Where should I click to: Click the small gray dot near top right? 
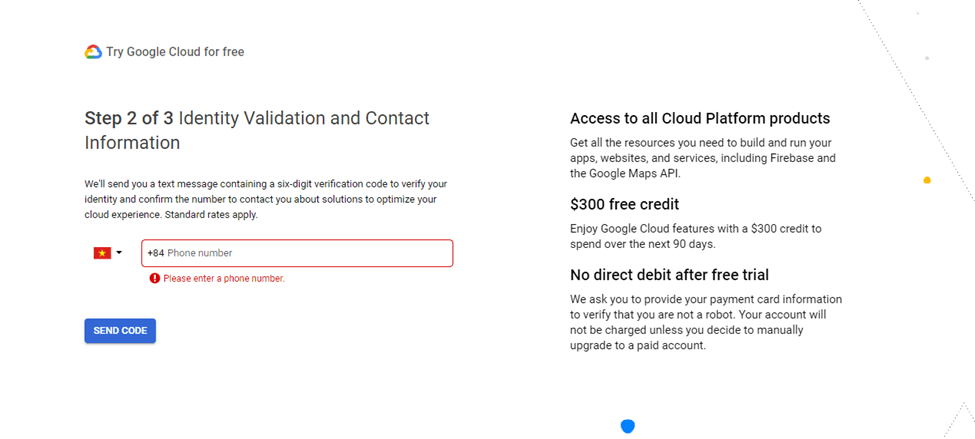pyautogui.click(x=927, y=58)
